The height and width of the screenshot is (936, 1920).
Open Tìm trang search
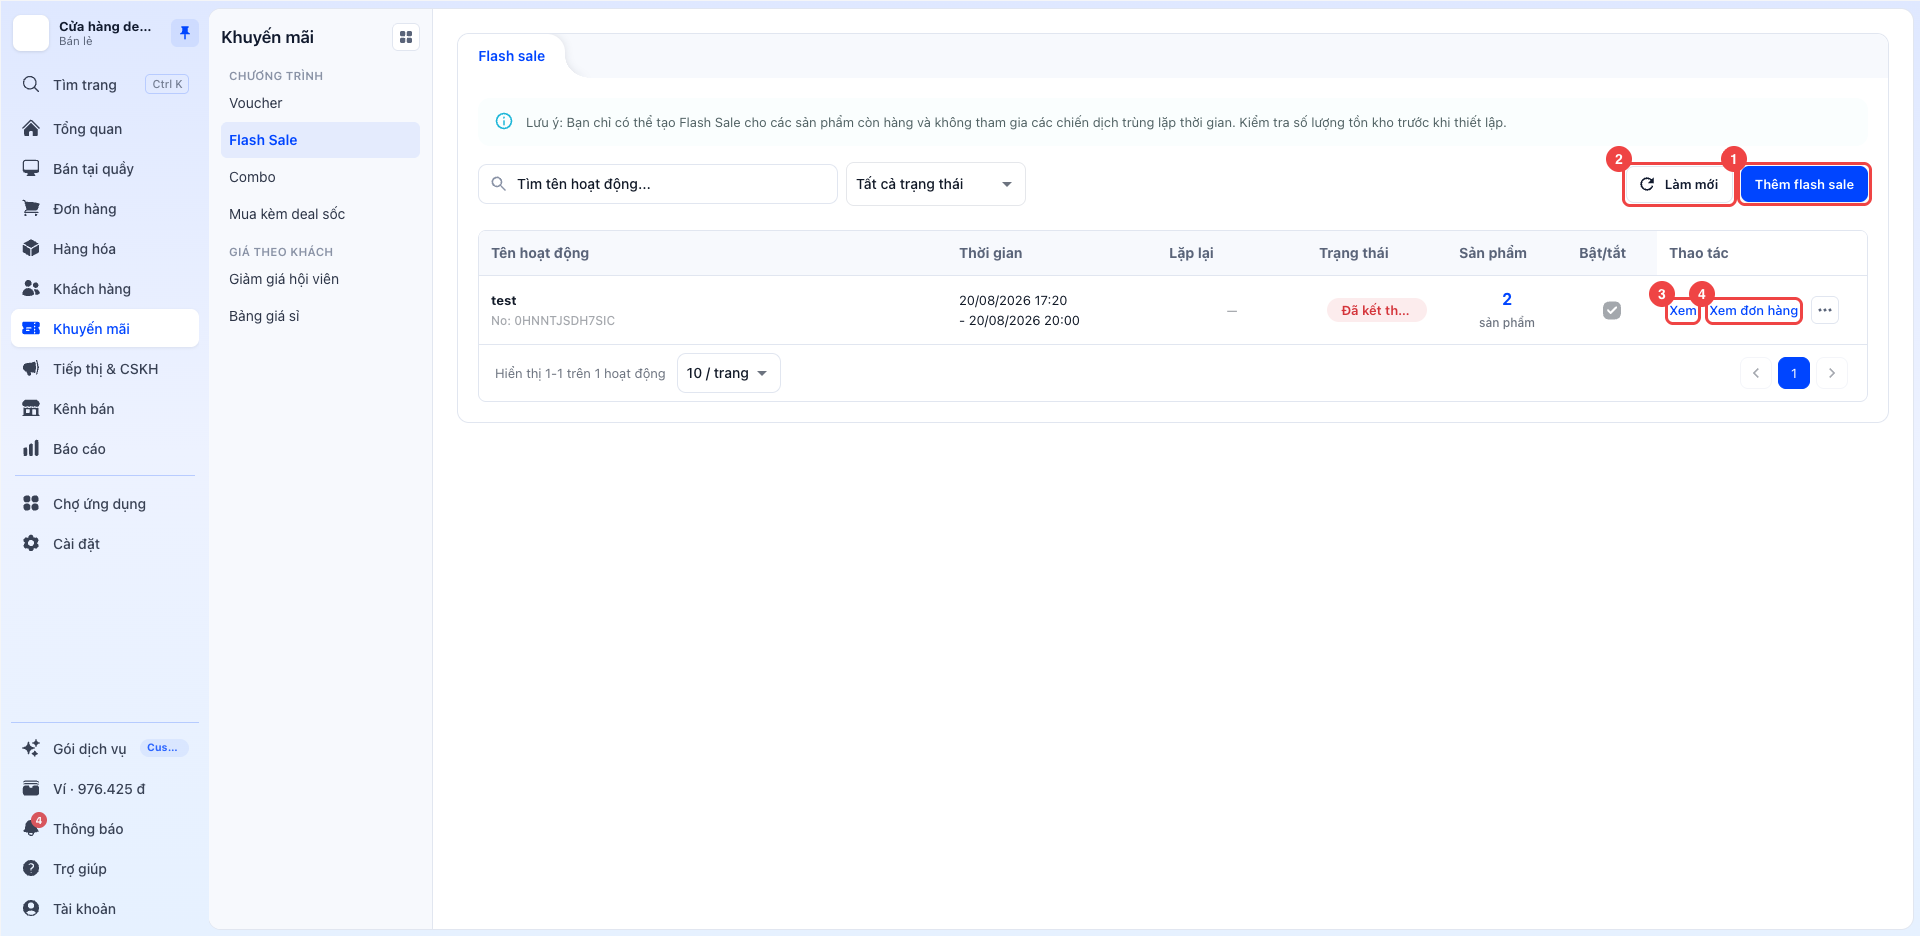(105, 85)
